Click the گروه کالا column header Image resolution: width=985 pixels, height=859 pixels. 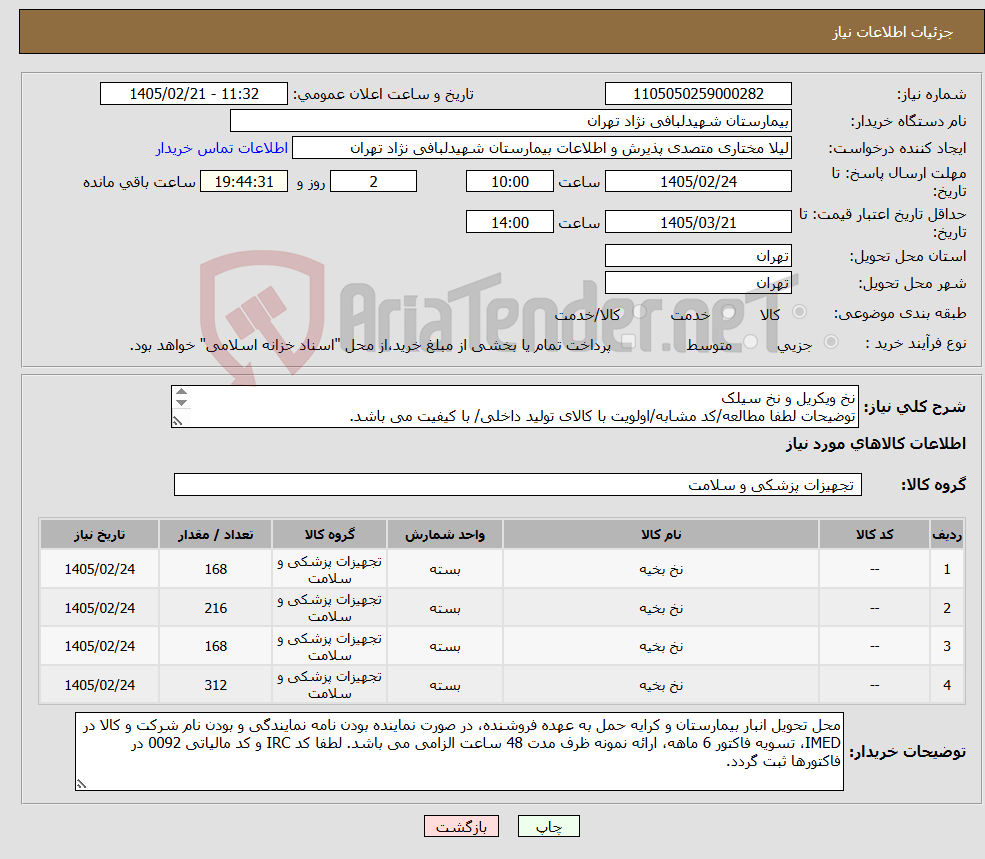click(x=330, y=534)
